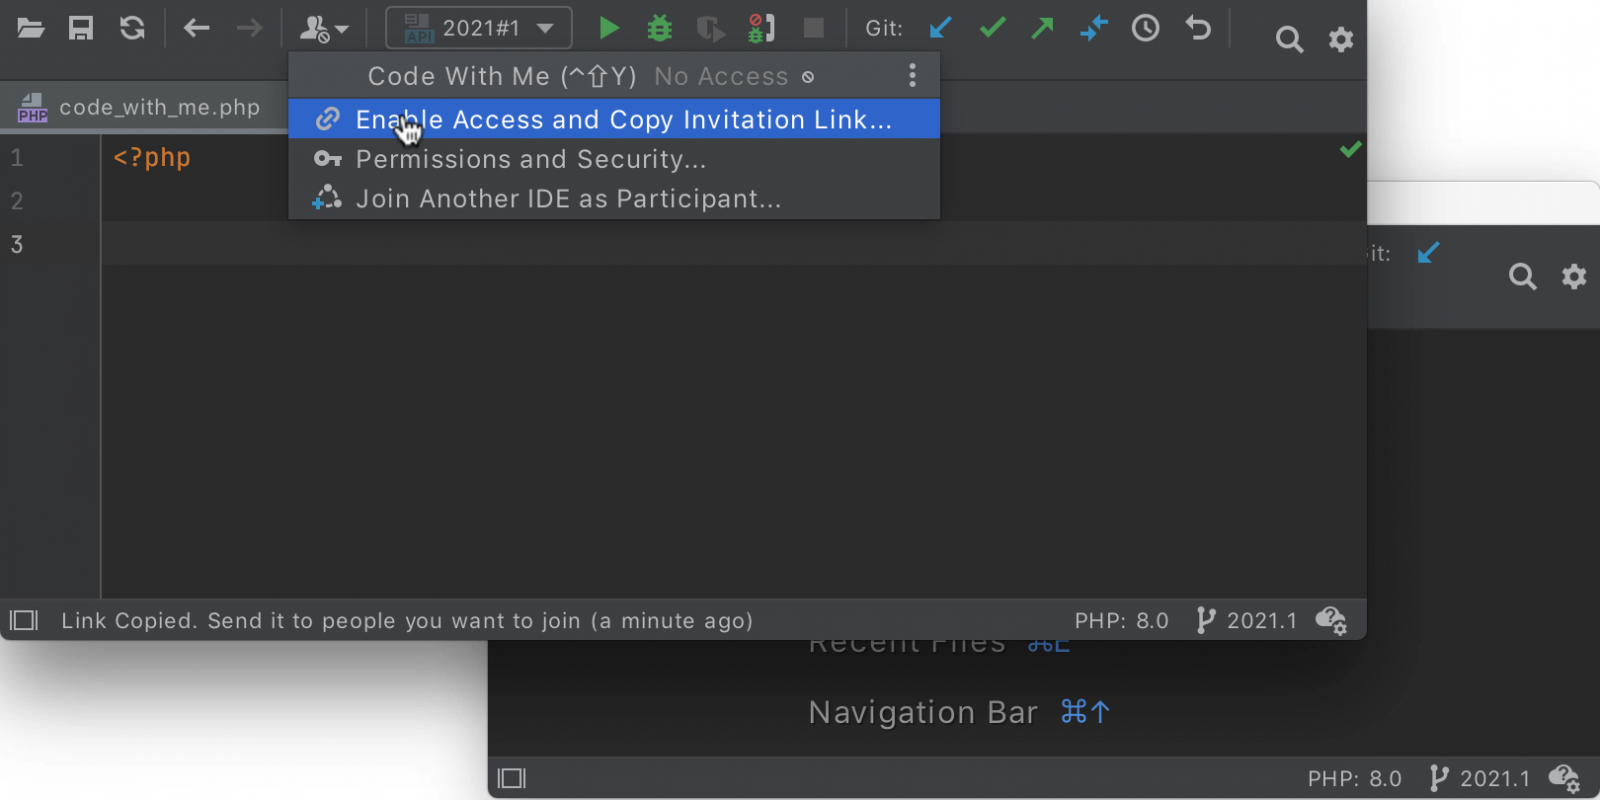Go forward with the right arrow

pyautogui.click(x=249, y=28)
